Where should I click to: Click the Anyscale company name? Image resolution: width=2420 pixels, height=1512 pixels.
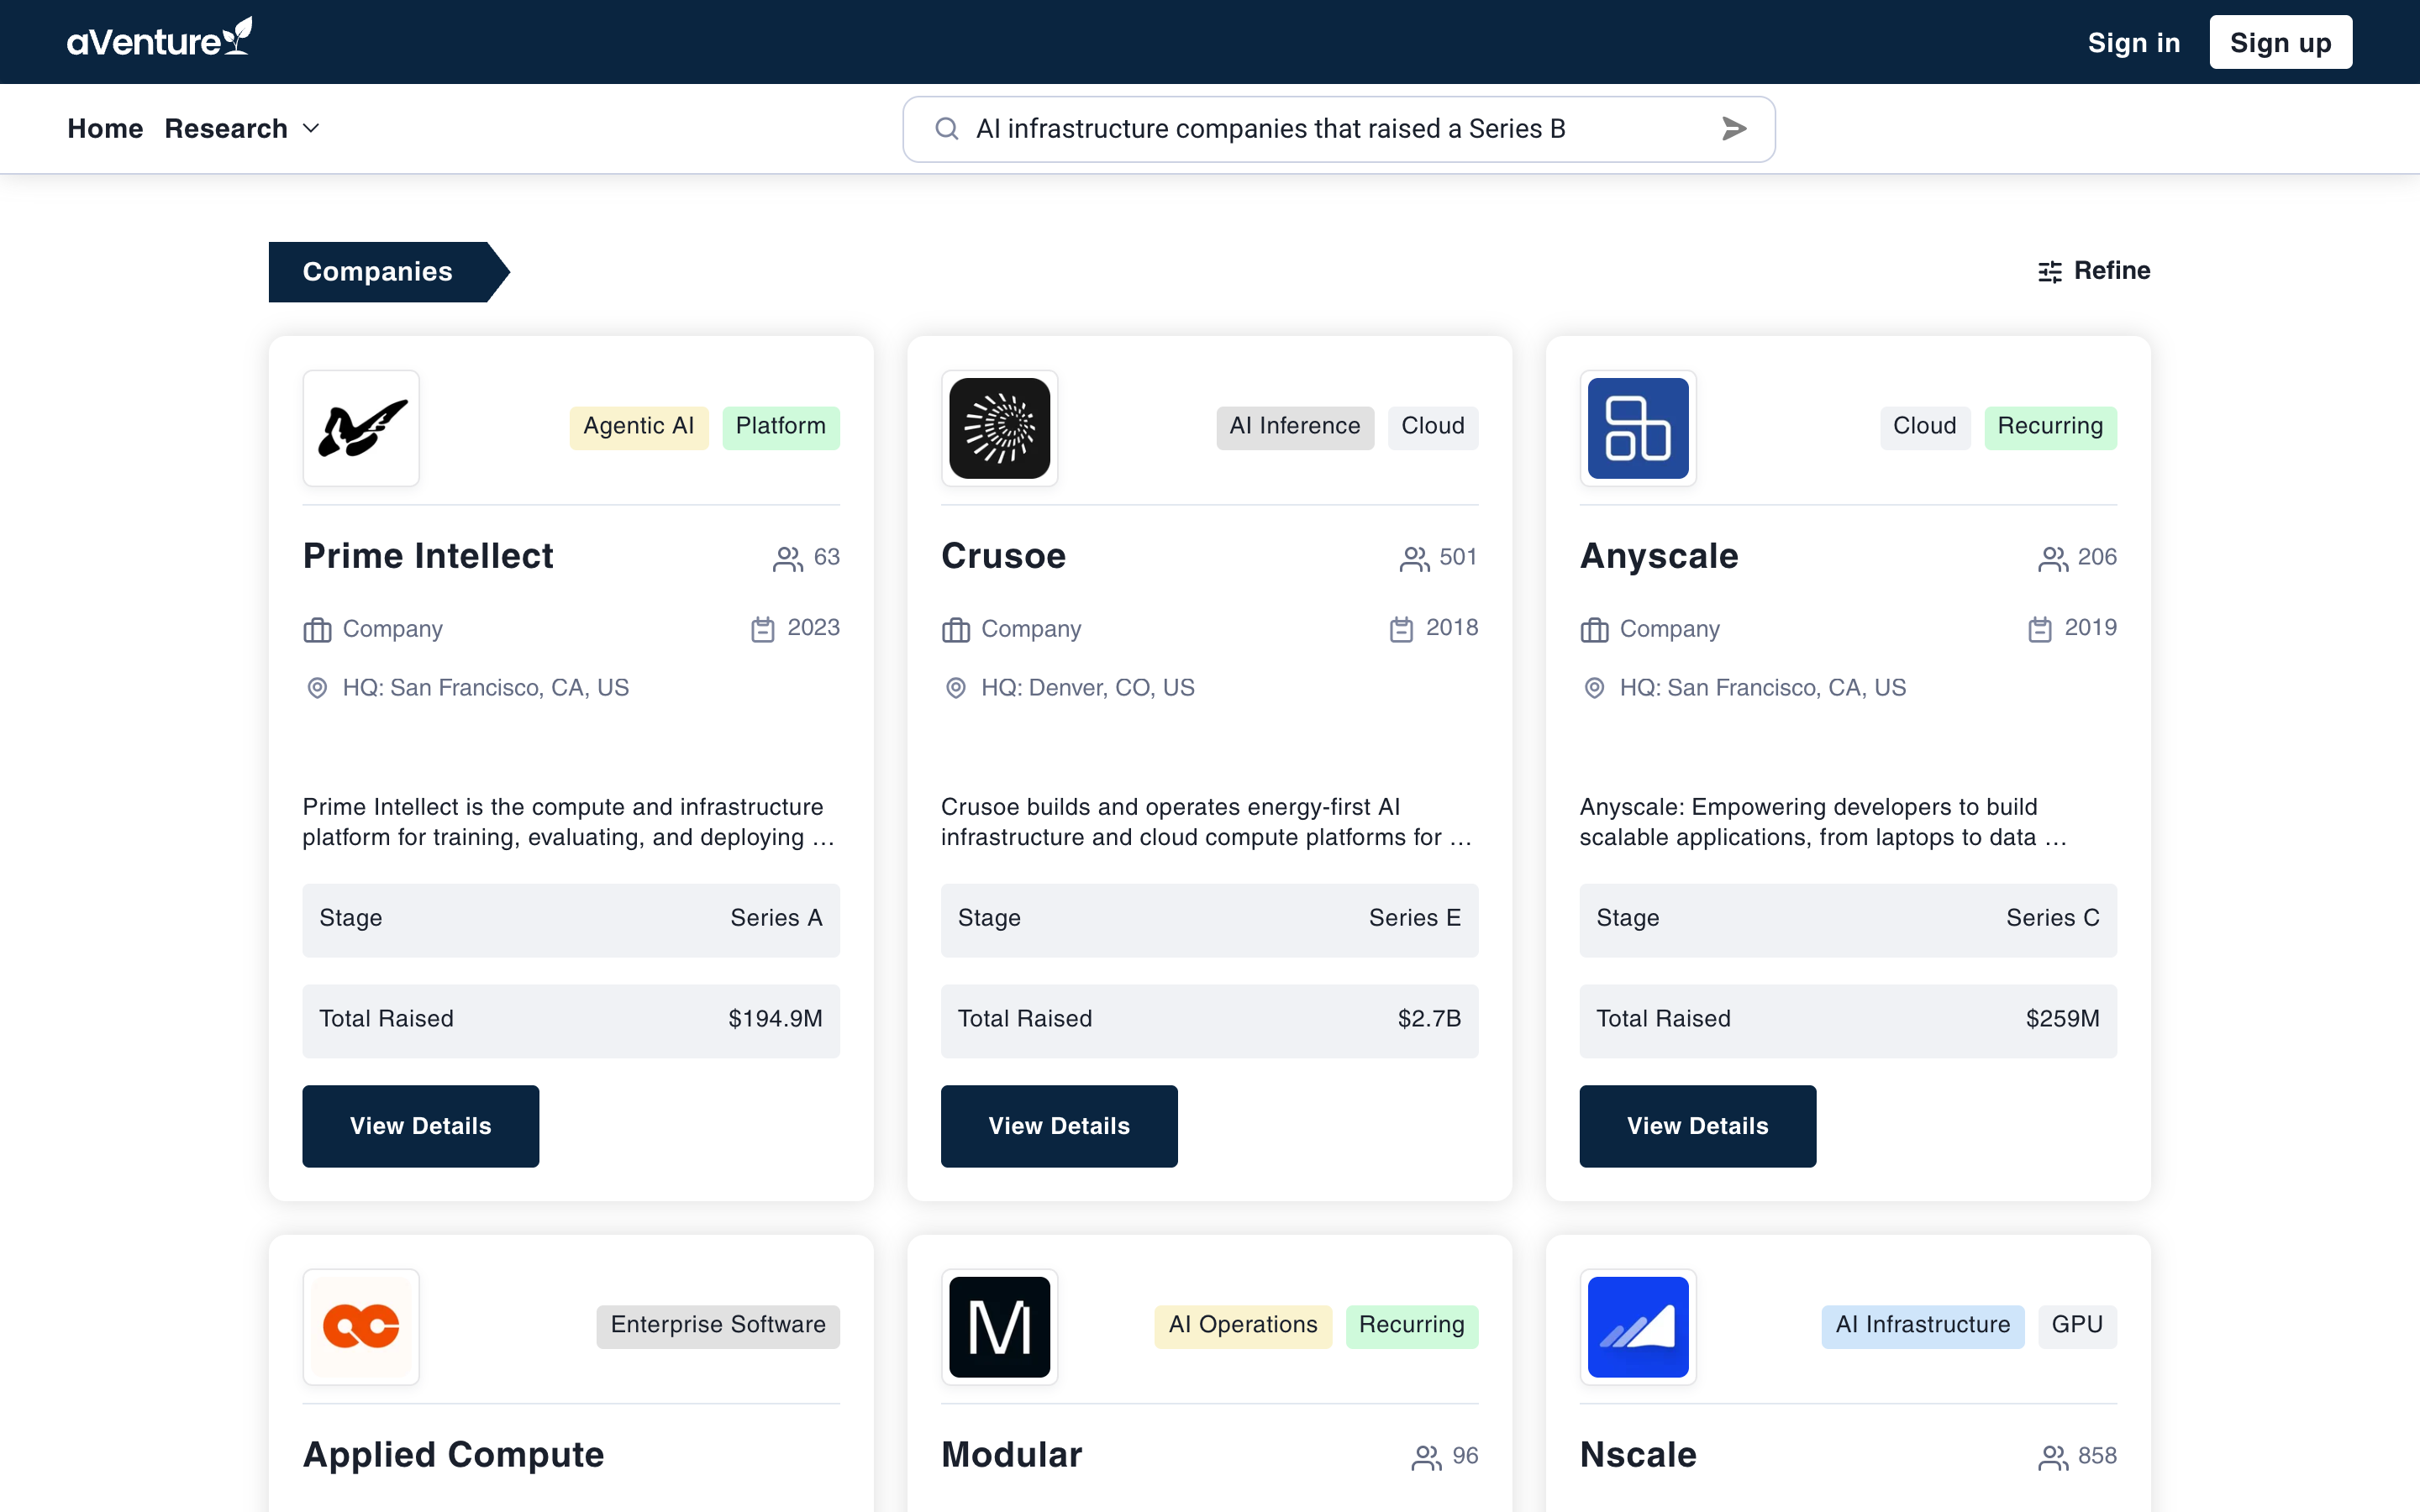pyautogui.click(x=1659, y=557)
